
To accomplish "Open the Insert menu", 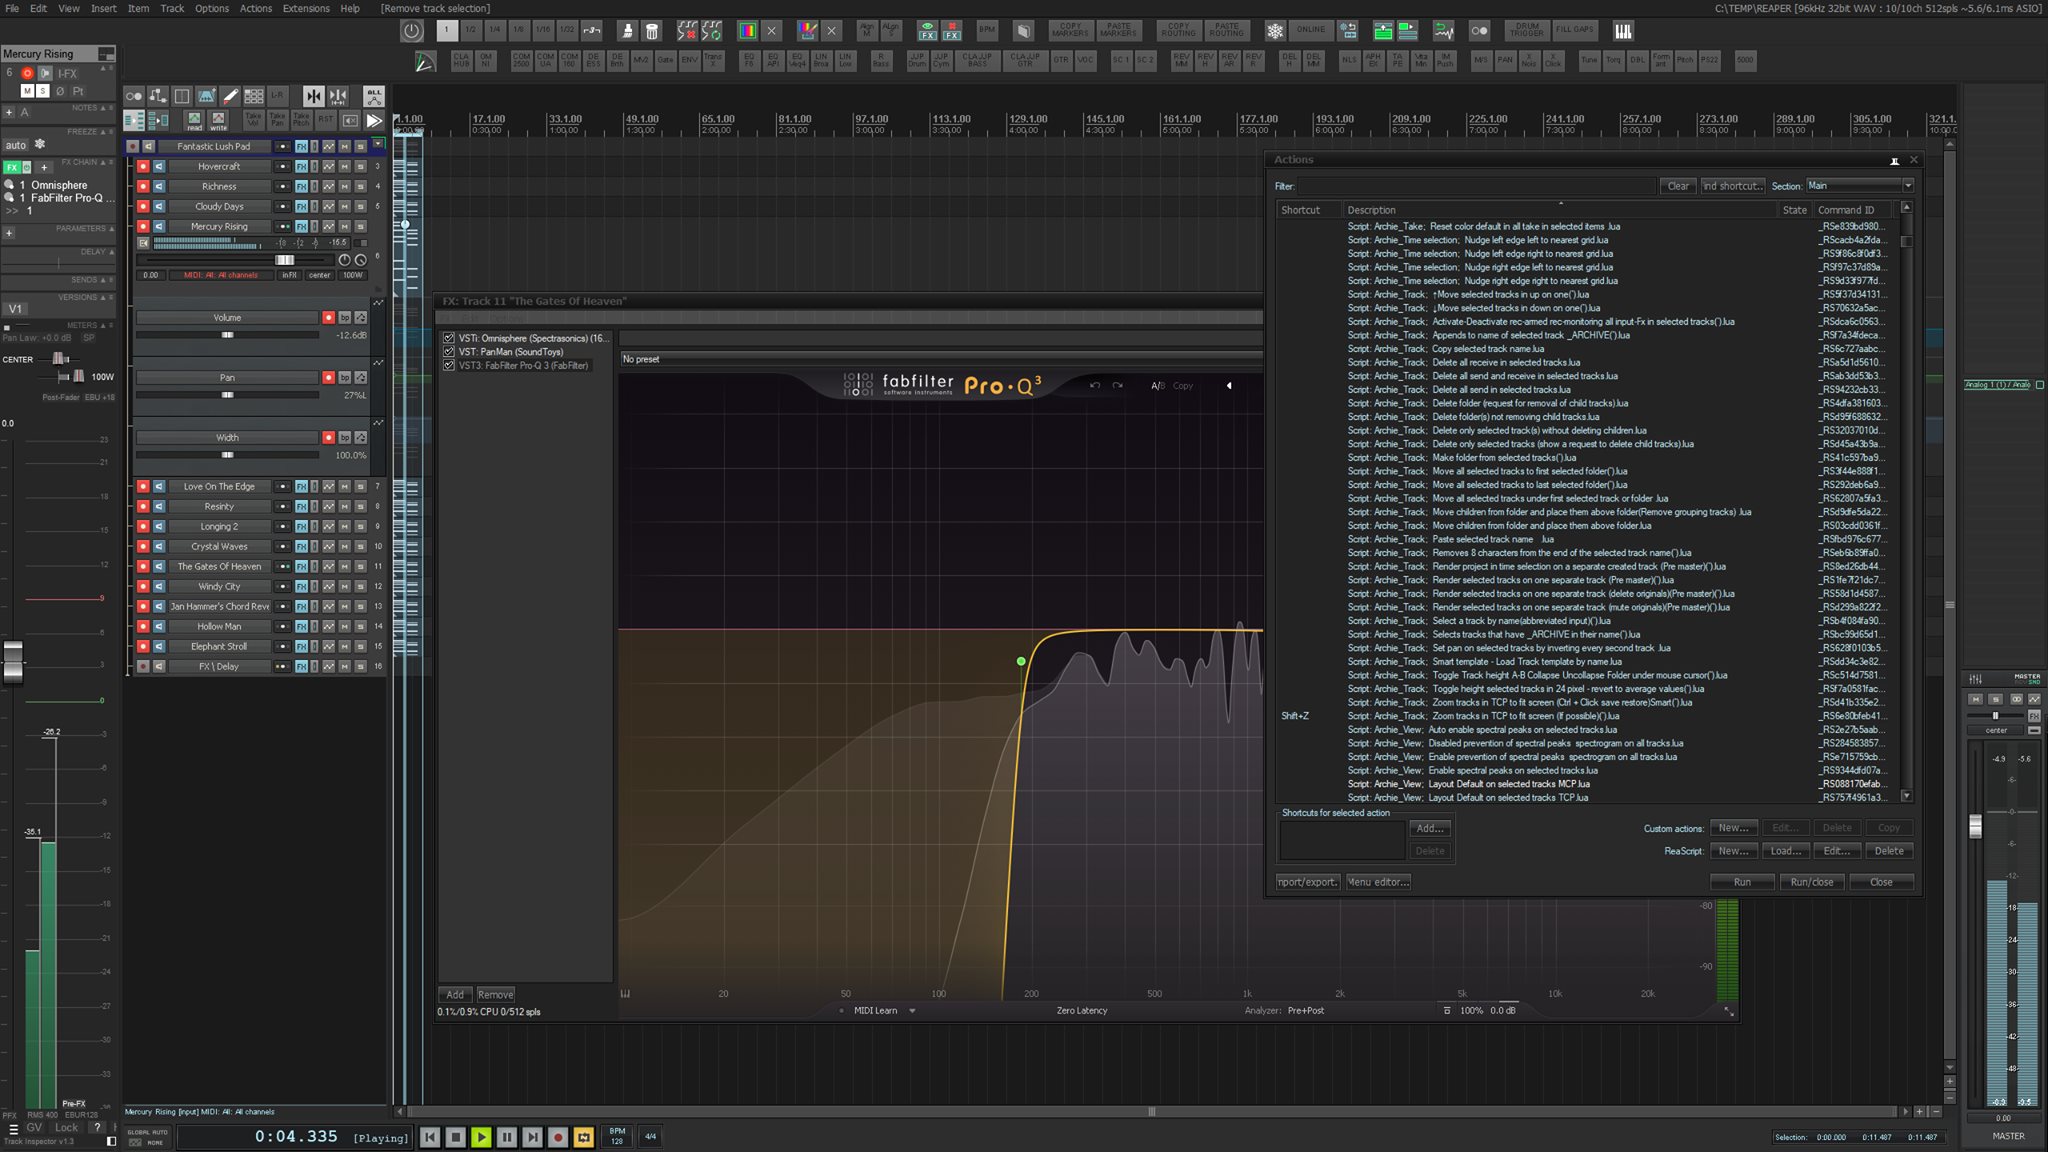I will coord(104,8).
